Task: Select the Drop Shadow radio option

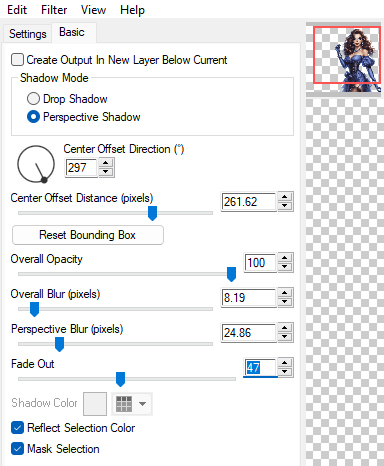Action: click(x=33, y=99)
